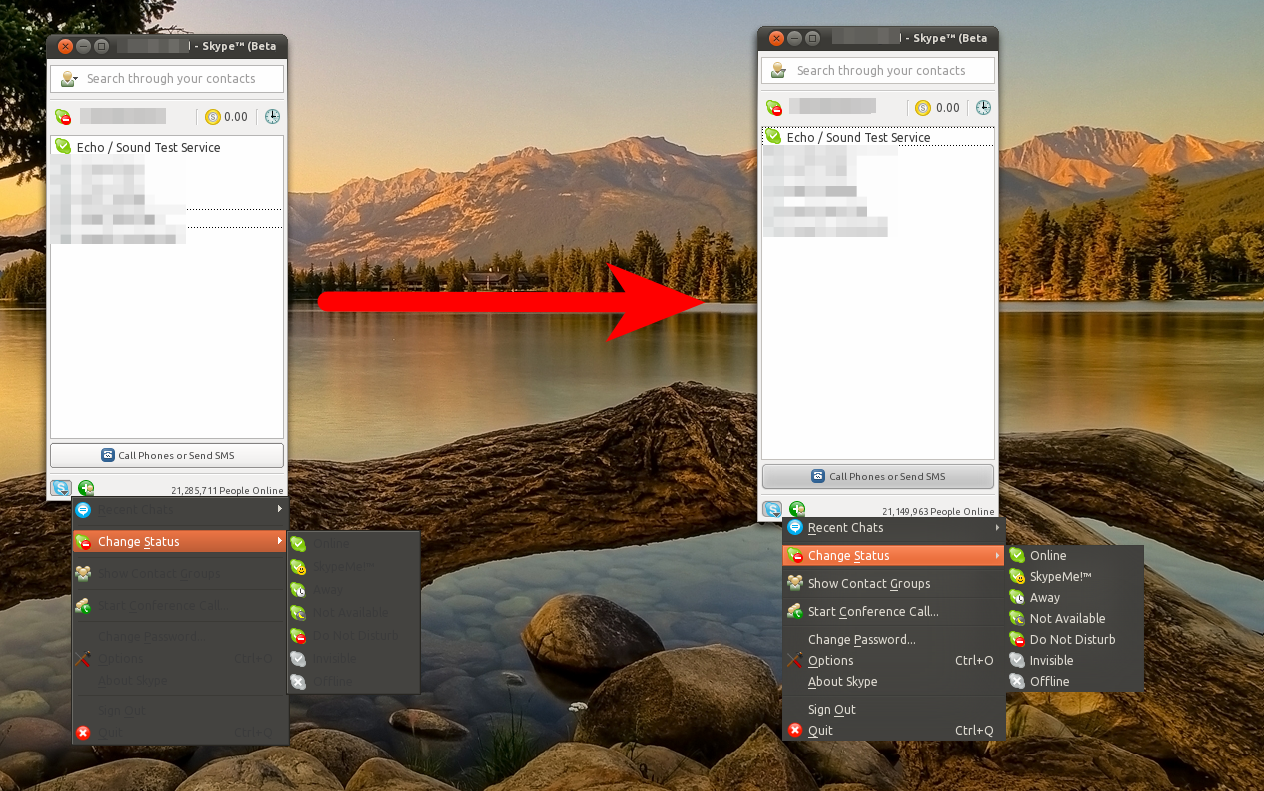The image size is (1264, 791).
Task: Open the history clock icon in left window
Action: [272, 117]
